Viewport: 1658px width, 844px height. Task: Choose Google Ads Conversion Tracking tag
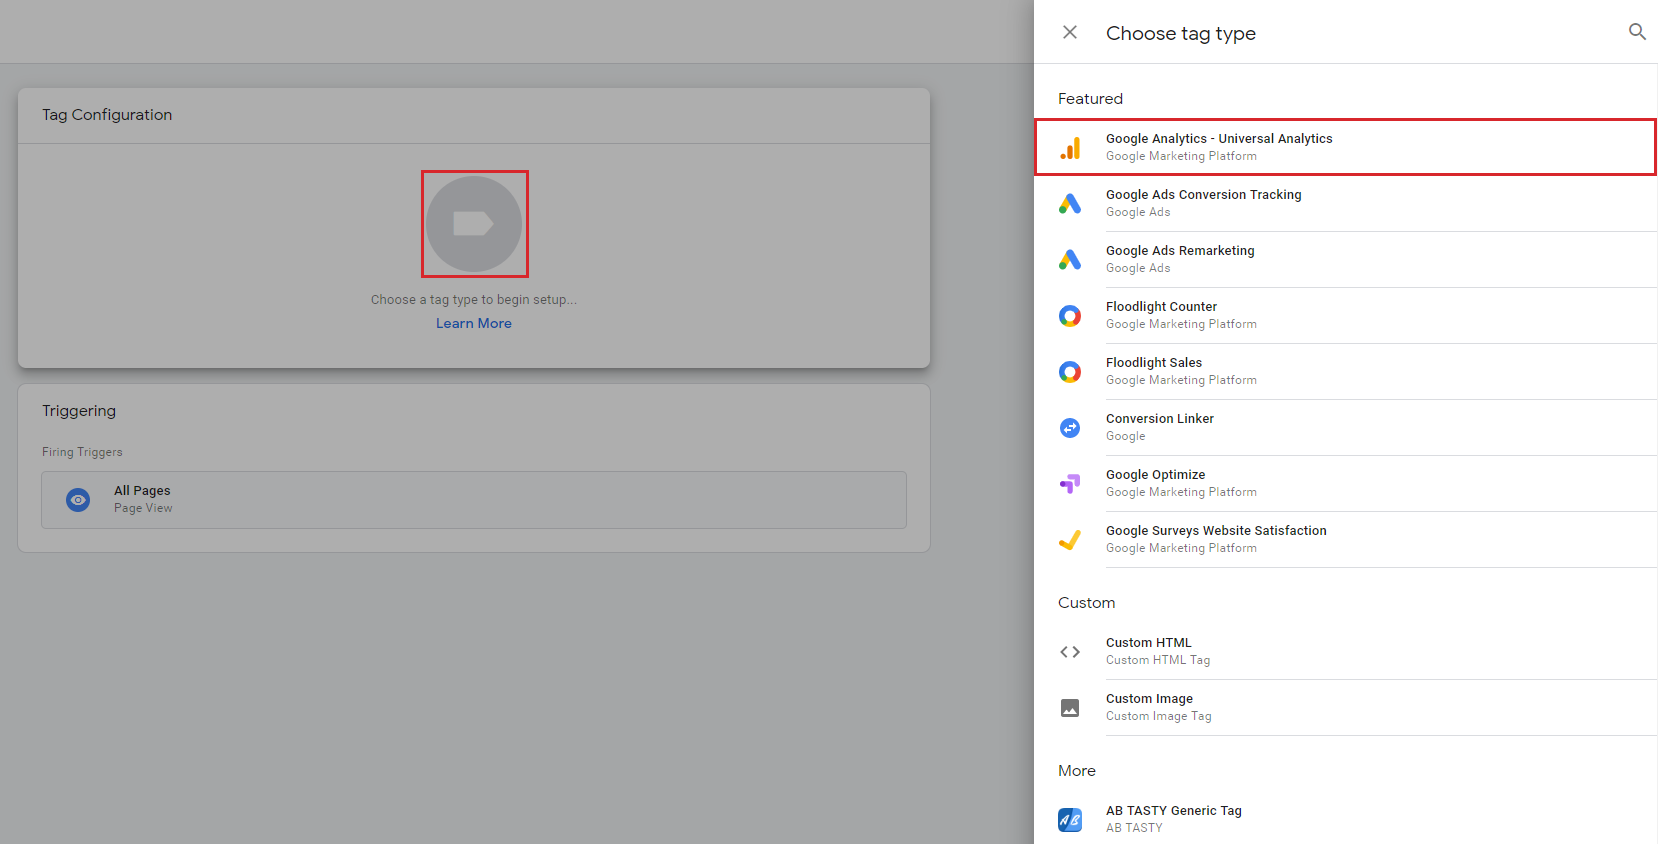click(x=1345, y=204)
